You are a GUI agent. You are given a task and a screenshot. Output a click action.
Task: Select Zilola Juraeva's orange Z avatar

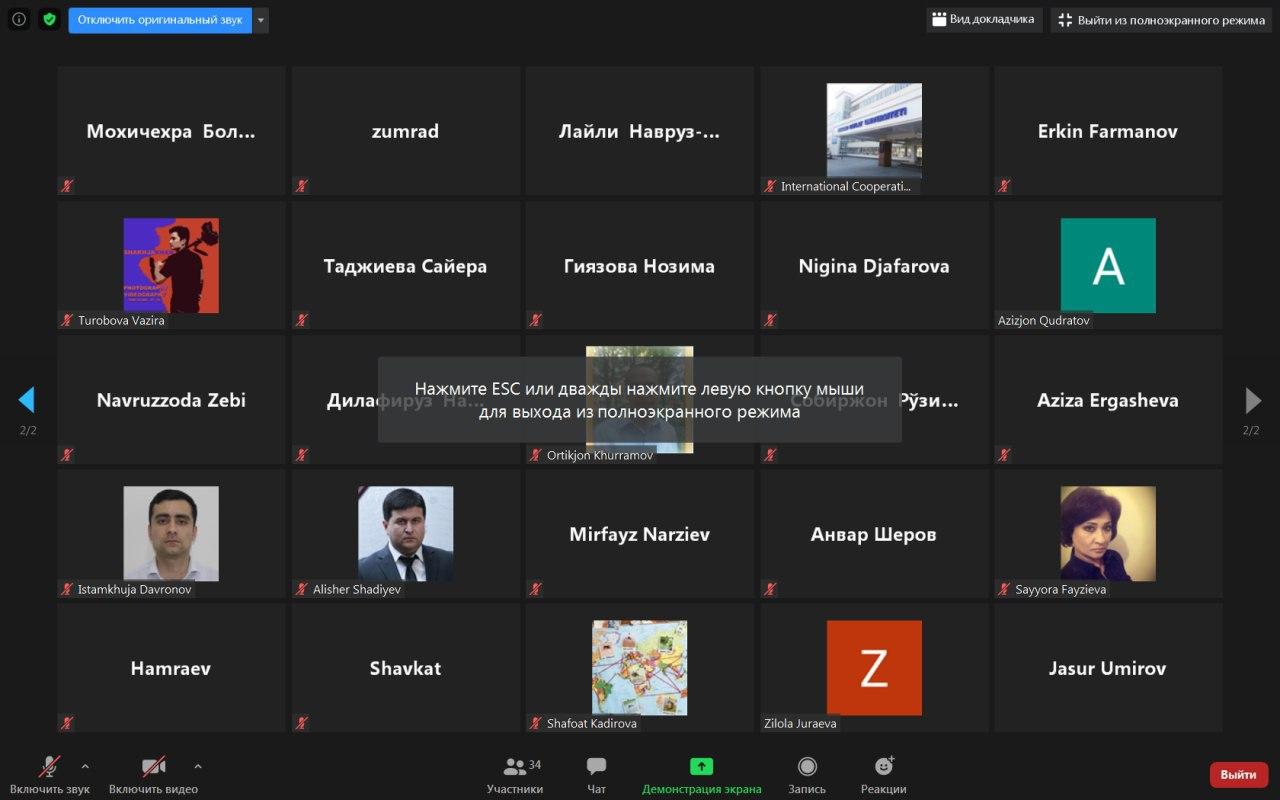(x=874, y=668)
